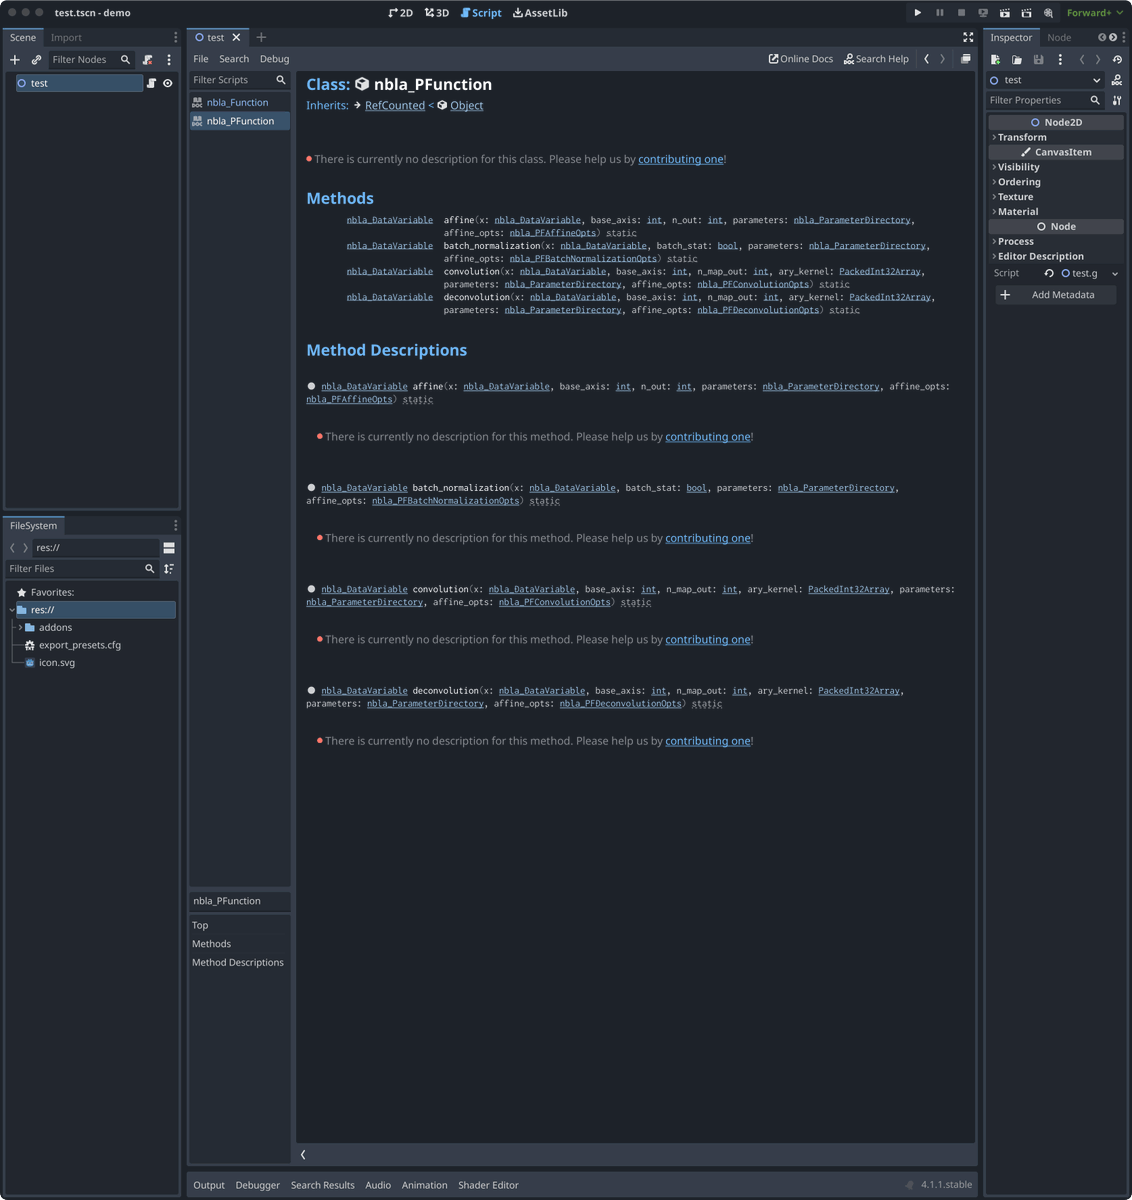The height and width of the screenshot is (1200, 1132).
Task: Collapse scripts panel with bottom arrow
Action: tap(303, 1154)
